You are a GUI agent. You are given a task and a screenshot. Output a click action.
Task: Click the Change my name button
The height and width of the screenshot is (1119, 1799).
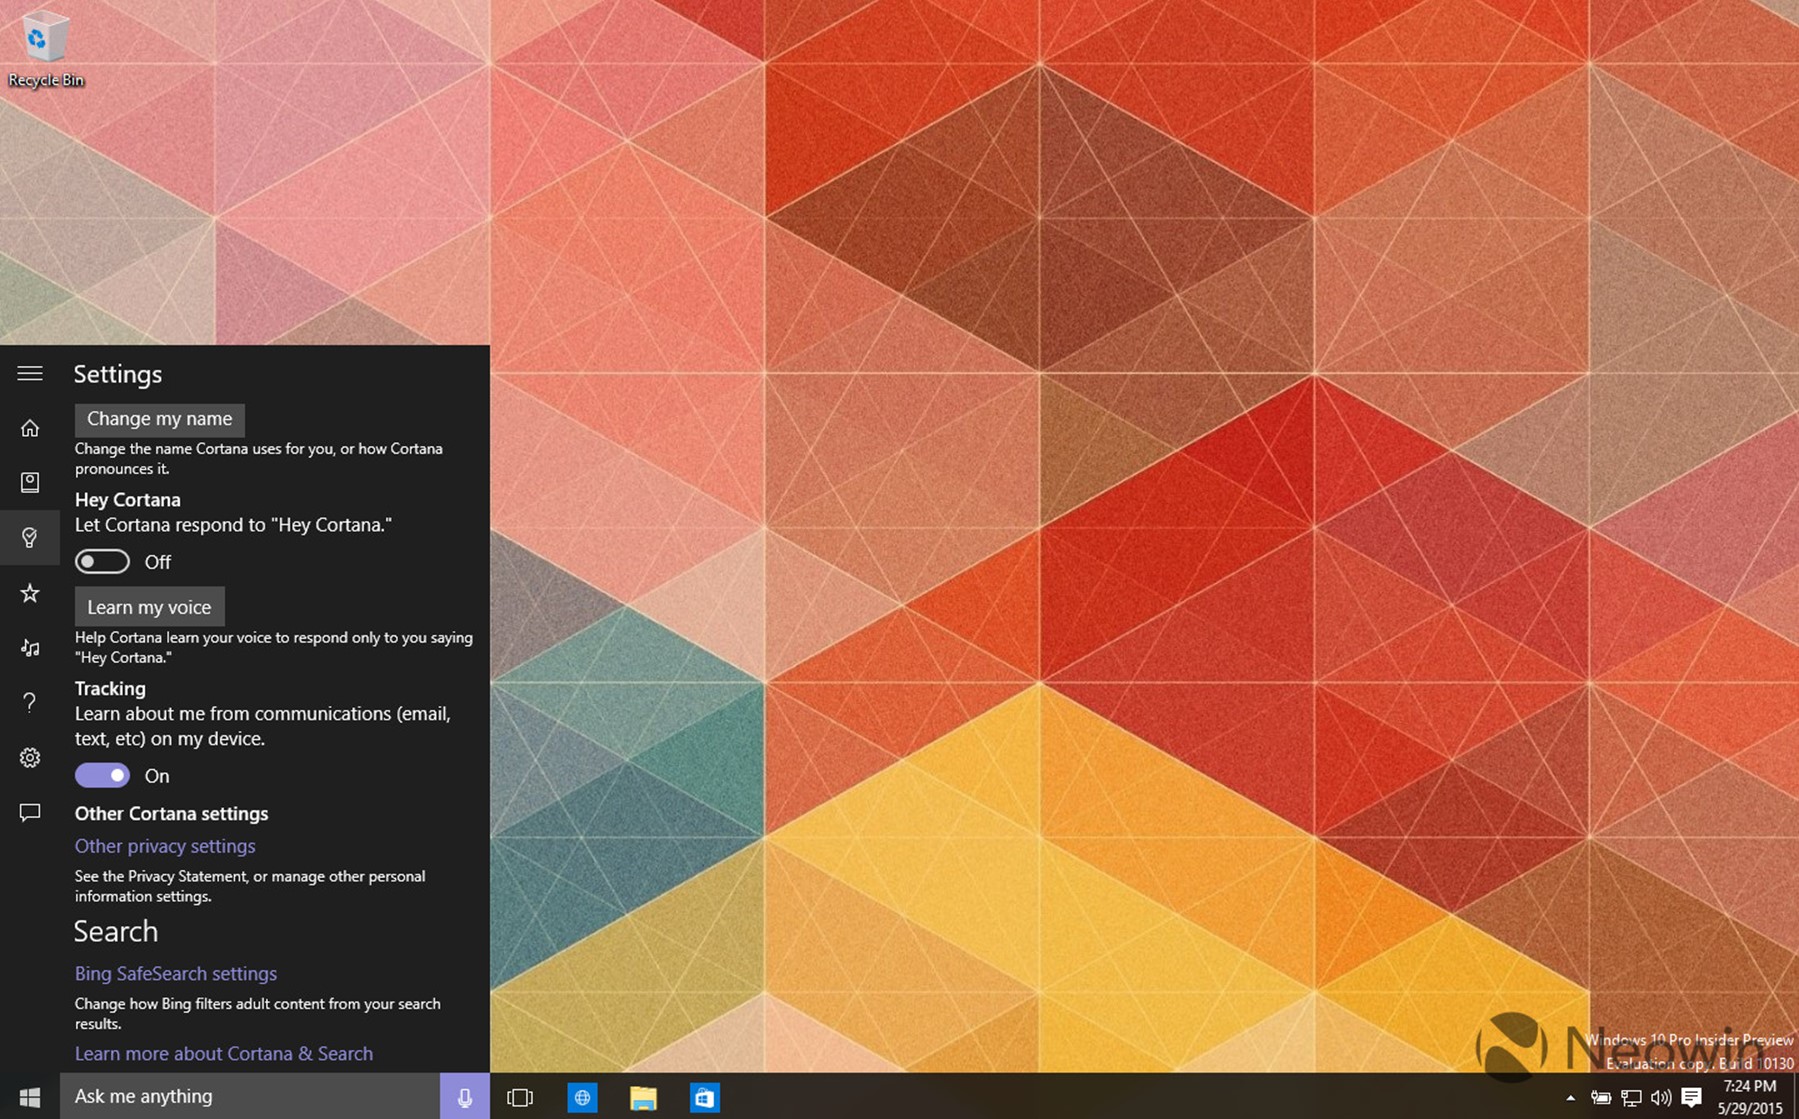tap(160, 419)
